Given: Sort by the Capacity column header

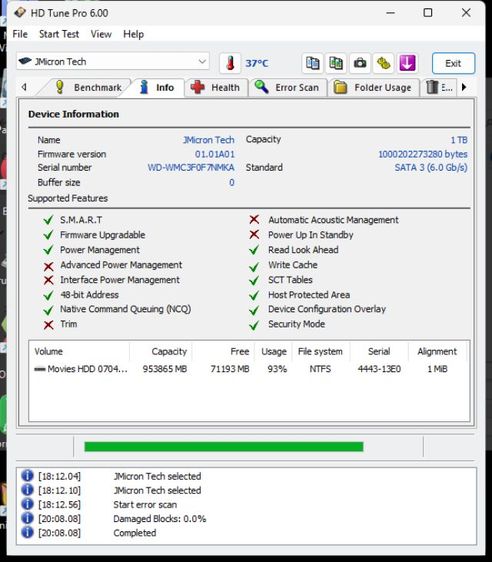Looking at the screenshot, I should (x=161, y=351).
